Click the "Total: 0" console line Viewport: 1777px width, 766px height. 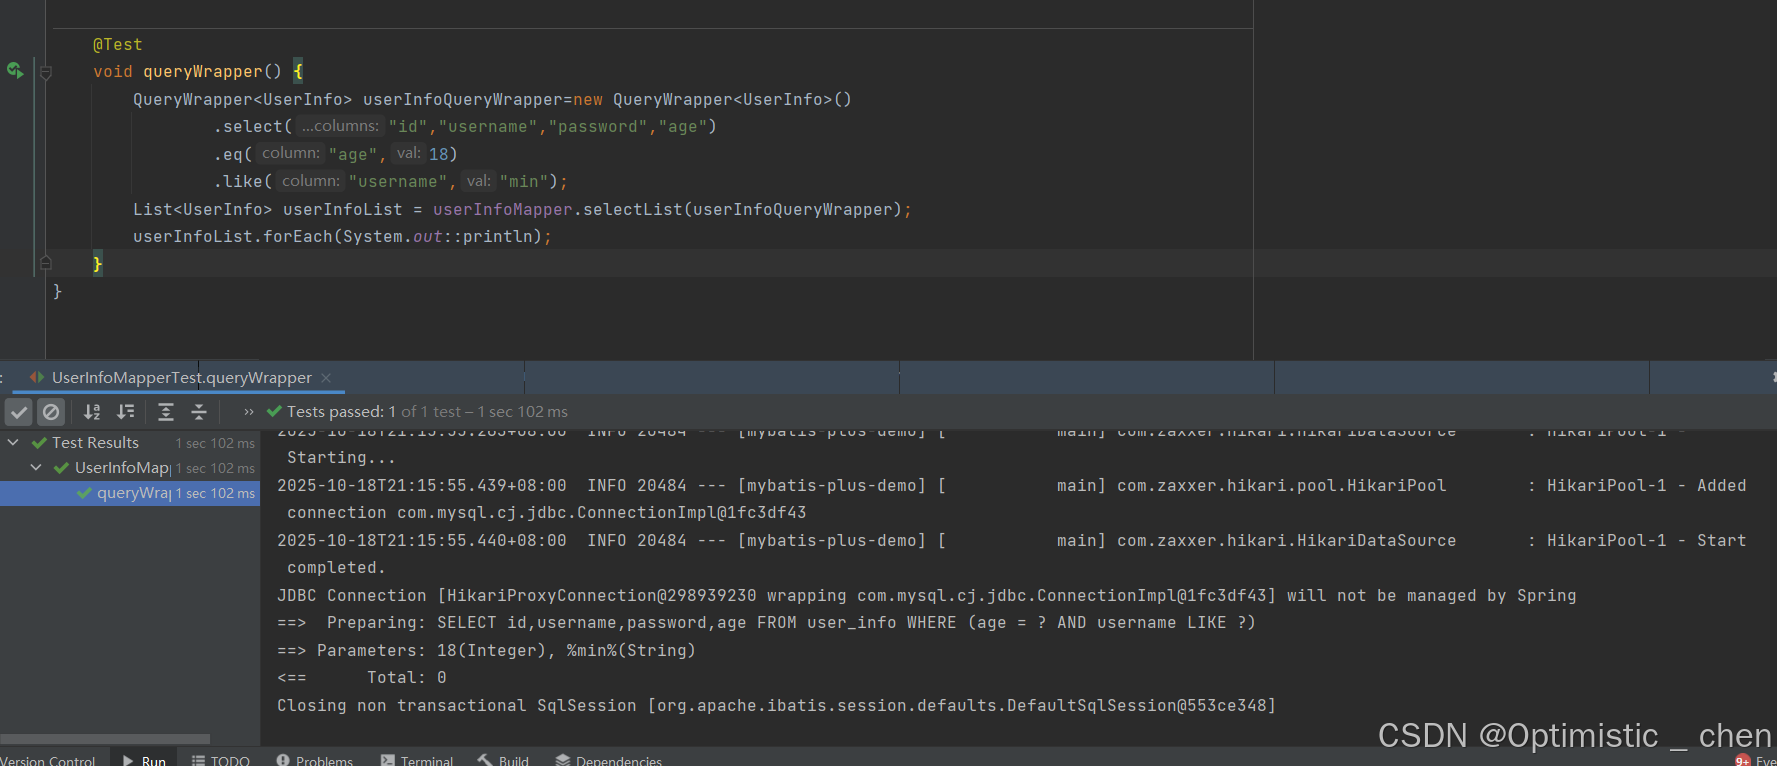click(x=362, y=678)
